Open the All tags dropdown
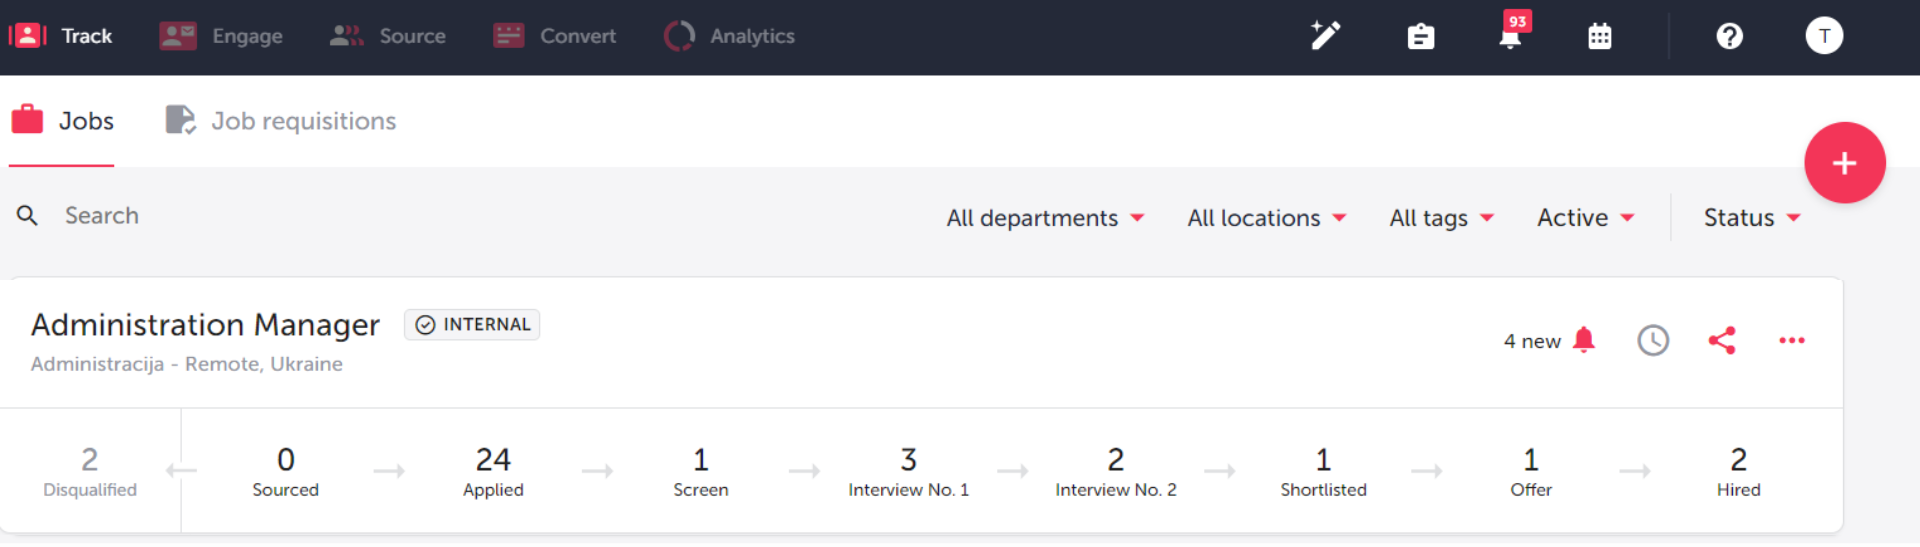 tap(1441, 218)
